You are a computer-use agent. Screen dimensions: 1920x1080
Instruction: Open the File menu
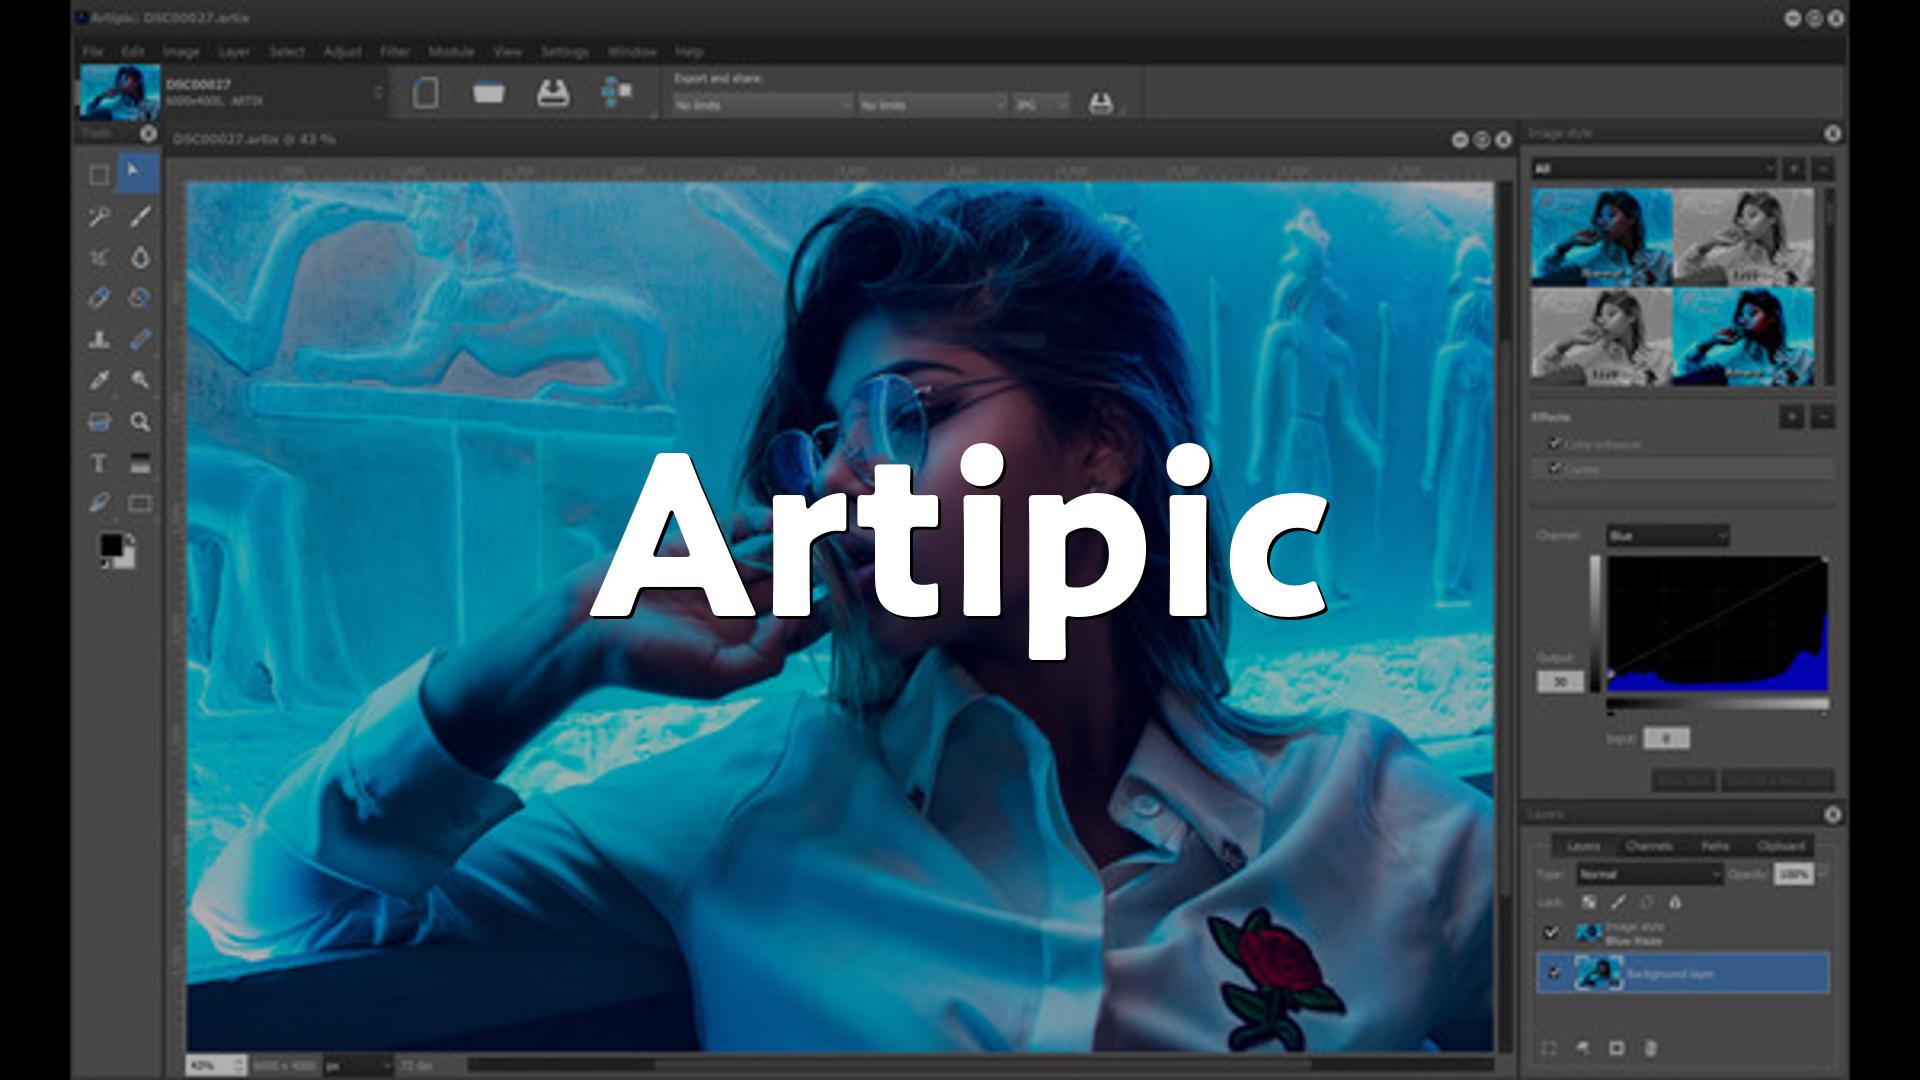click(93, 51)
